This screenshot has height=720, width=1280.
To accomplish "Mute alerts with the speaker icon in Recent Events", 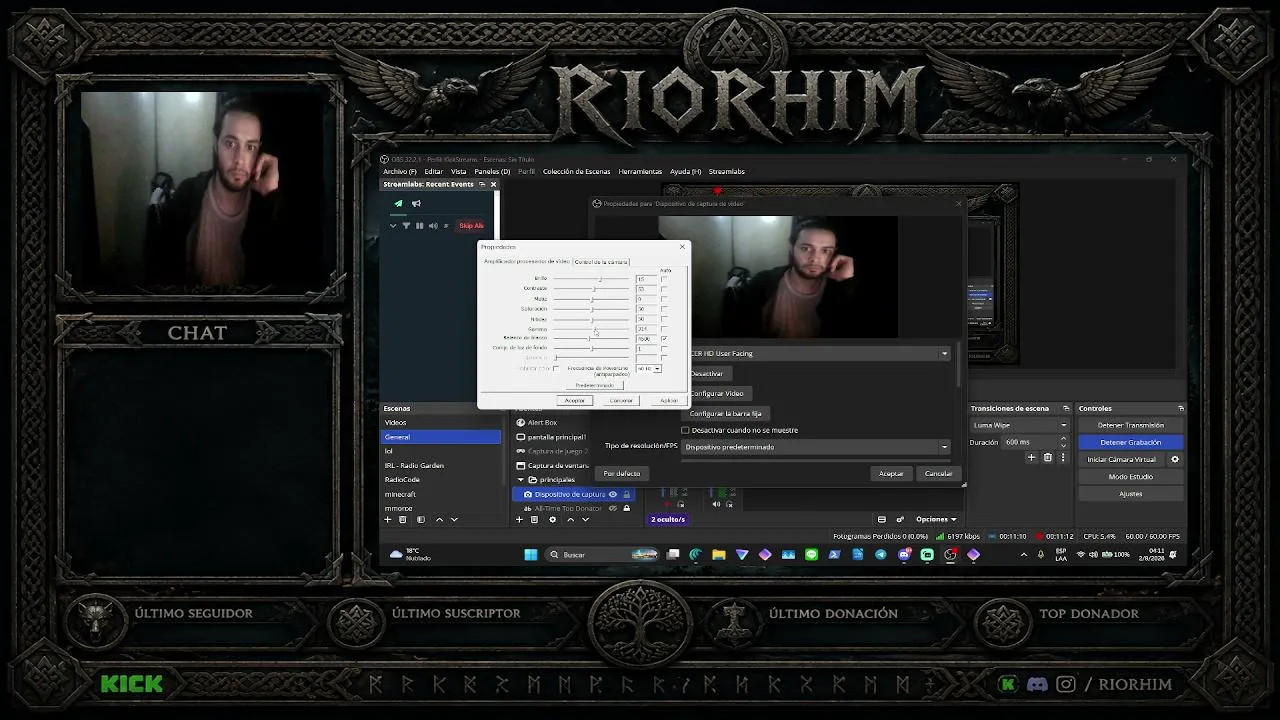I will coord(432,226).
